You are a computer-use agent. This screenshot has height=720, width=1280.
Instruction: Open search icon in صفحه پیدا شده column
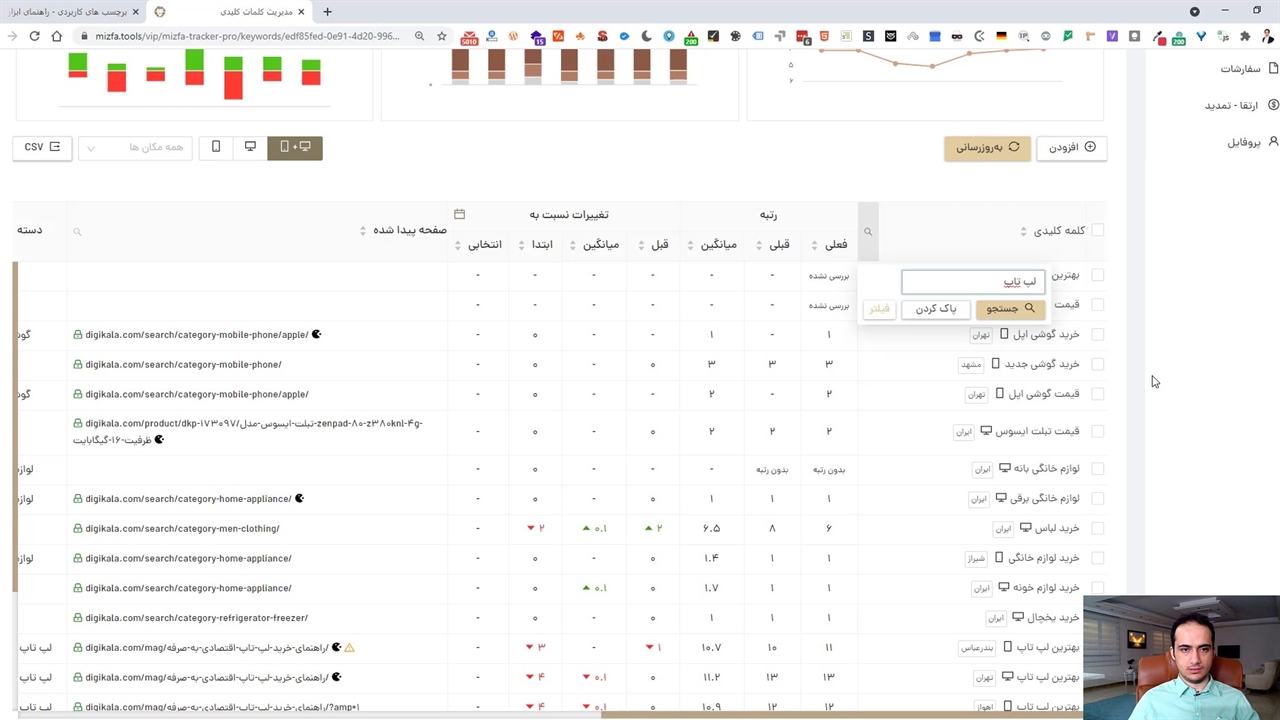pos(77,232)
